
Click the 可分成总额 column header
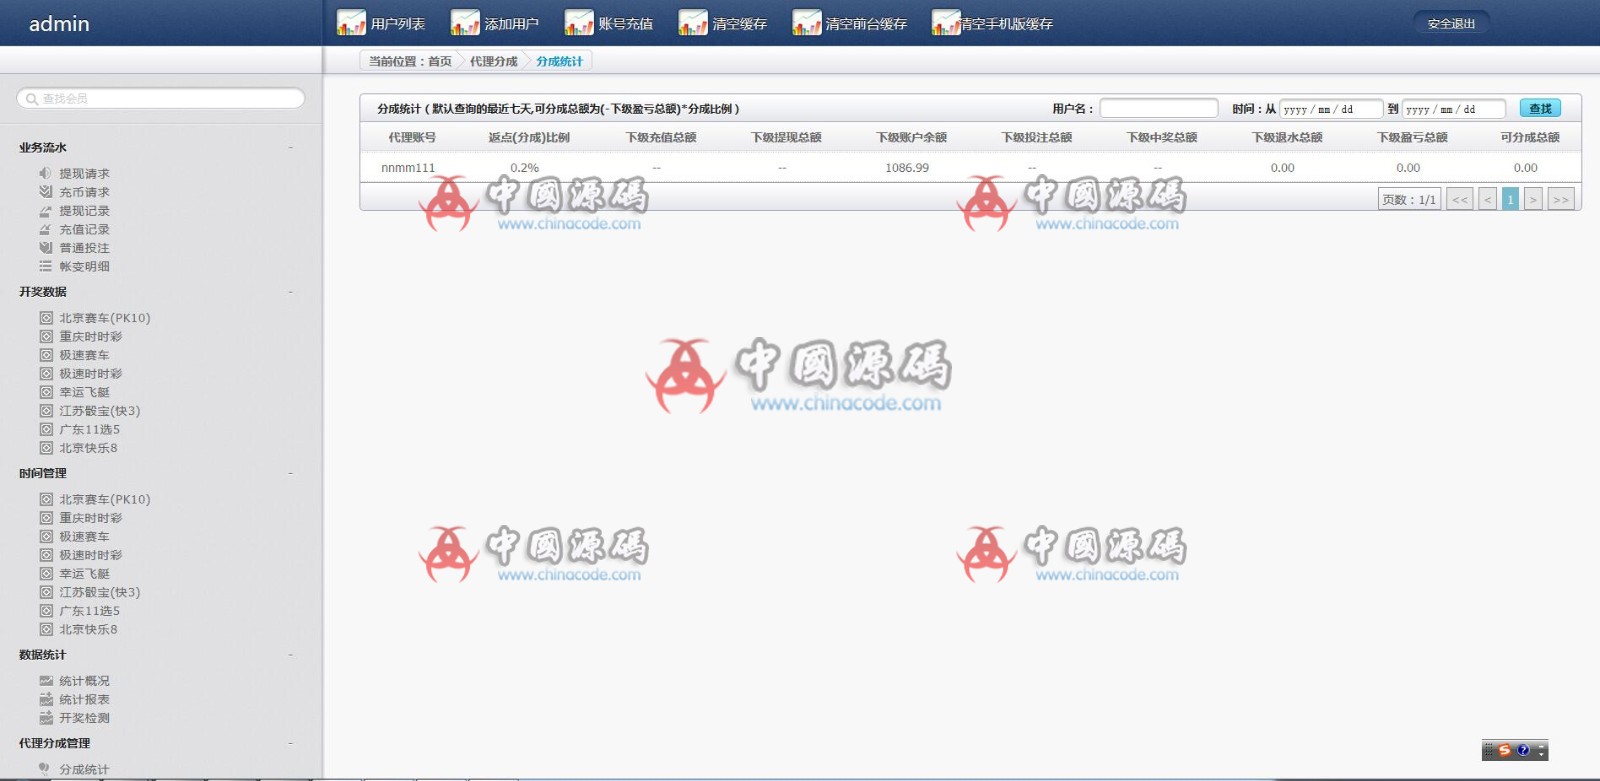(x=1530, y=137)
